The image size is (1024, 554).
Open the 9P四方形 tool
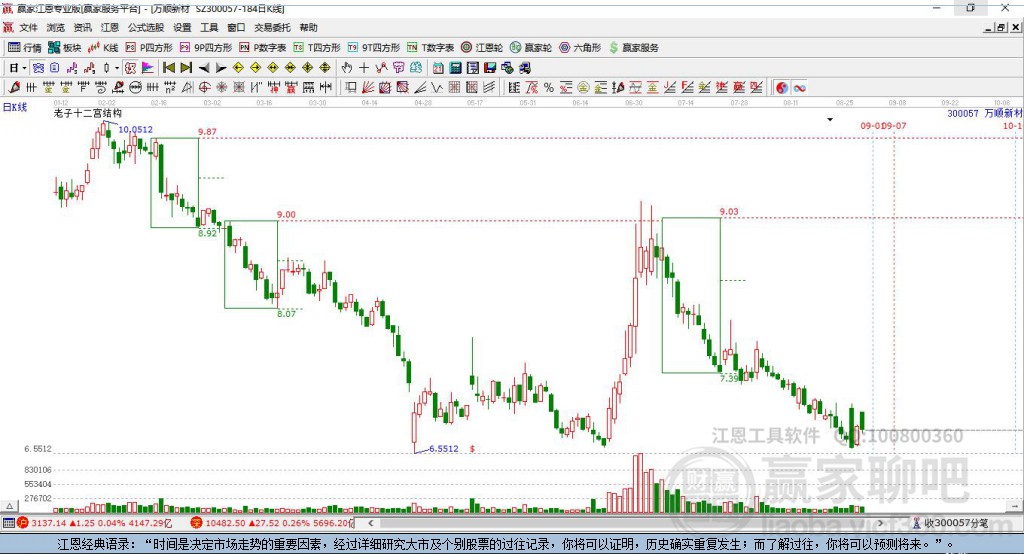(x=206, y=48)
